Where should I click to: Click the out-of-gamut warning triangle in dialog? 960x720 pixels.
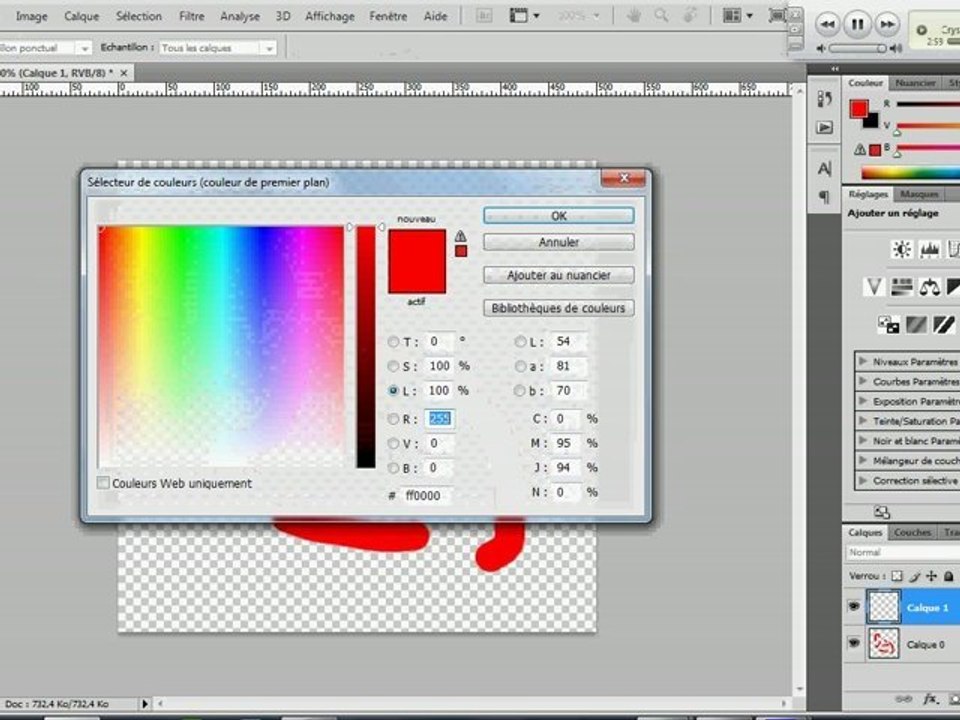coord(460,236)
